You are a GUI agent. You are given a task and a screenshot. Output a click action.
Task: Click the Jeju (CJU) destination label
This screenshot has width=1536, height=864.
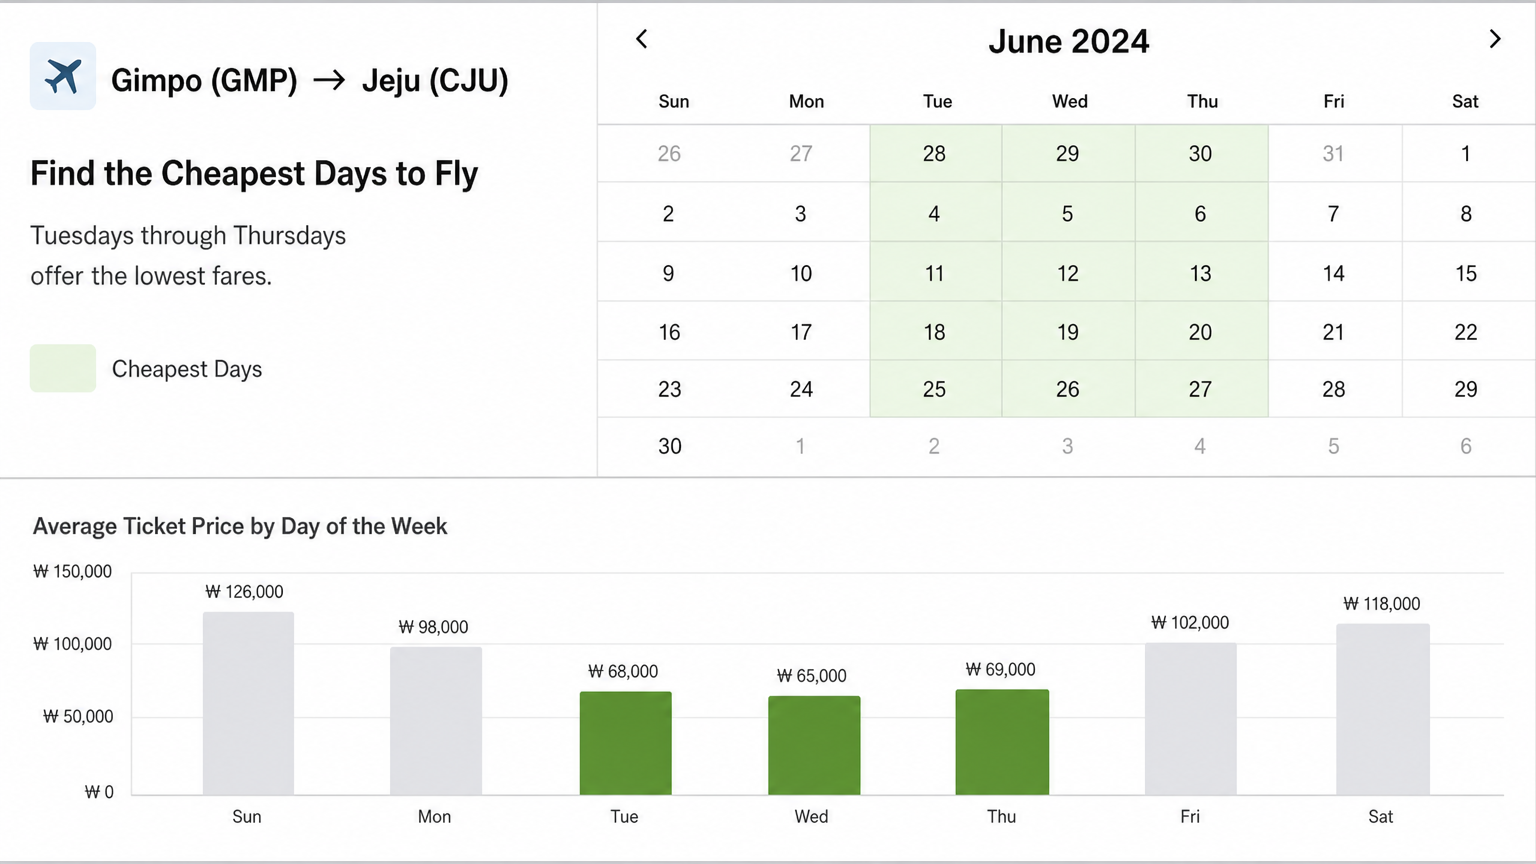(435, 80)
